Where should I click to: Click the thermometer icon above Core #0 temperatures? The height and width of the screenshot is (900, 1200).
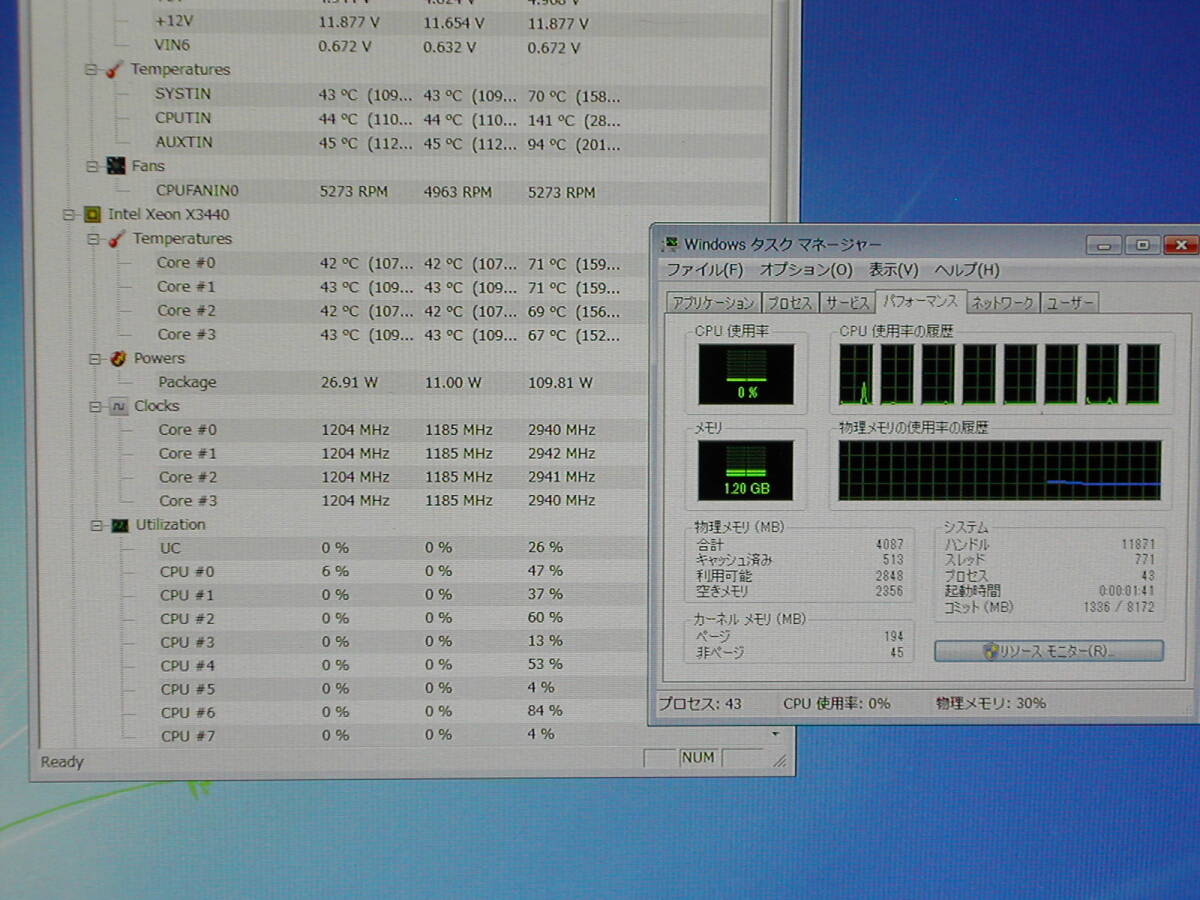point(116,239)
